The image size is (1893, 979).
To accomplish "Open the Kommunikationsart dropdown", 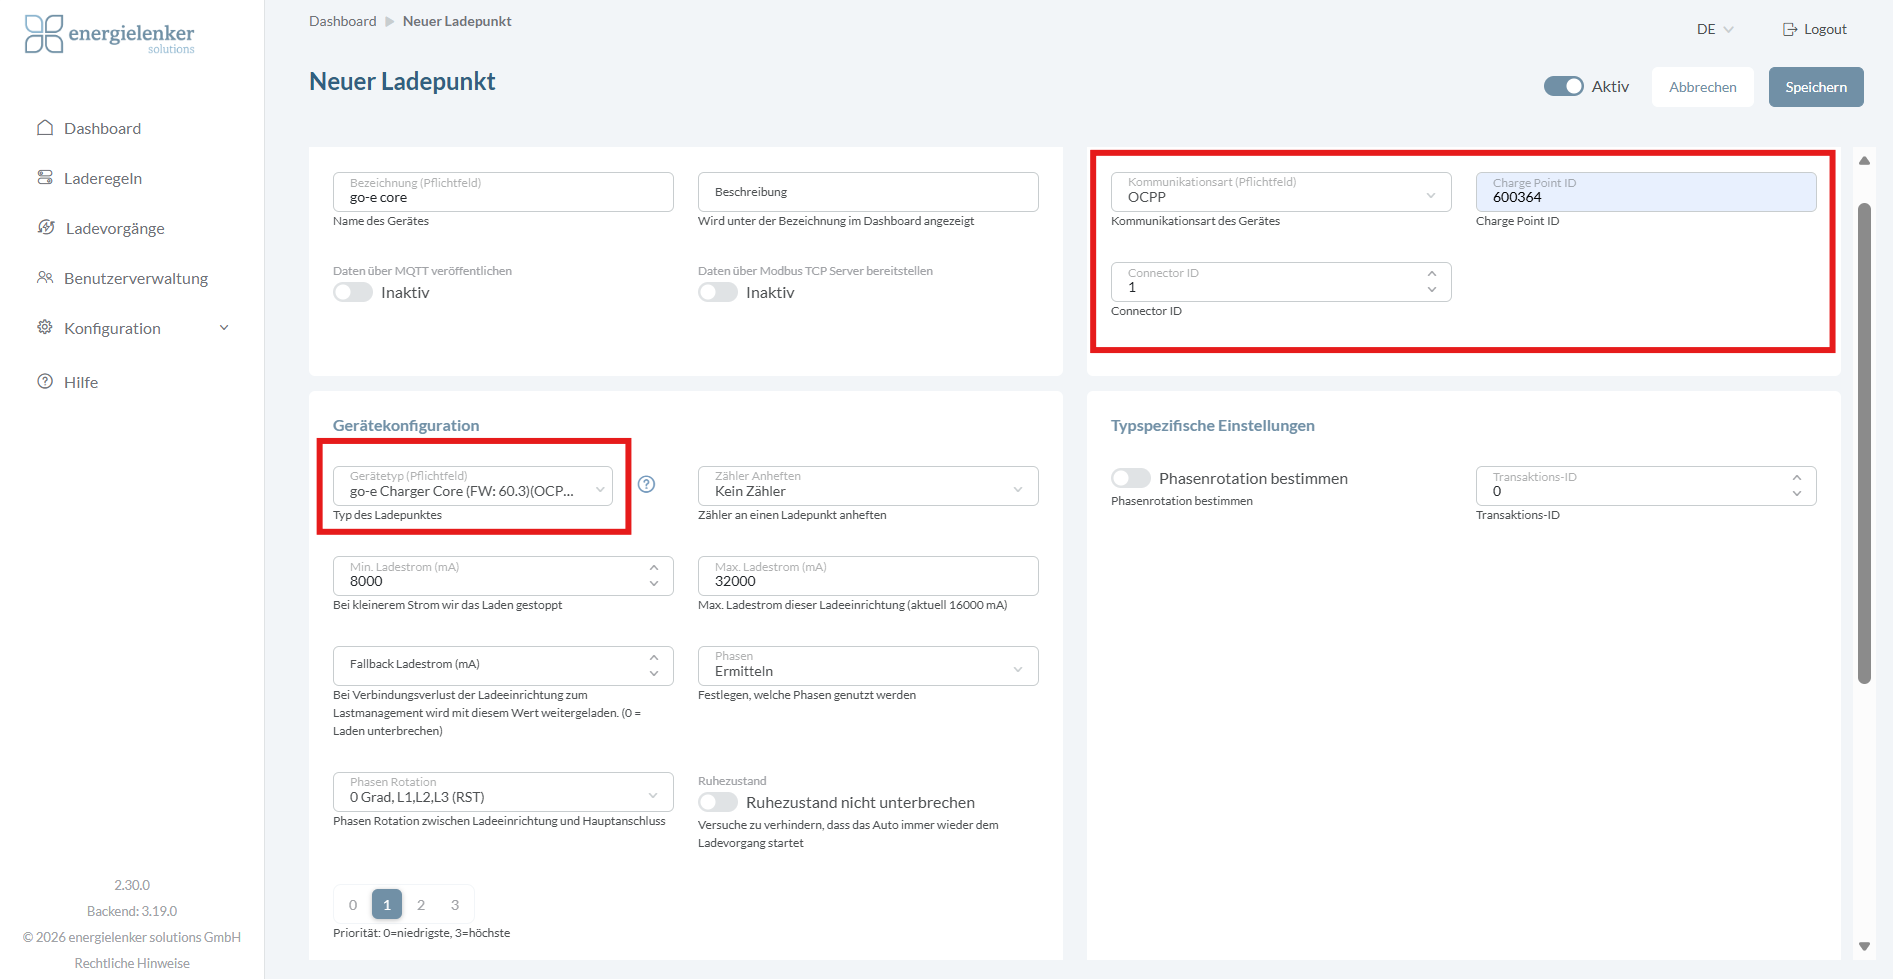I will (x=1280, y=192).
